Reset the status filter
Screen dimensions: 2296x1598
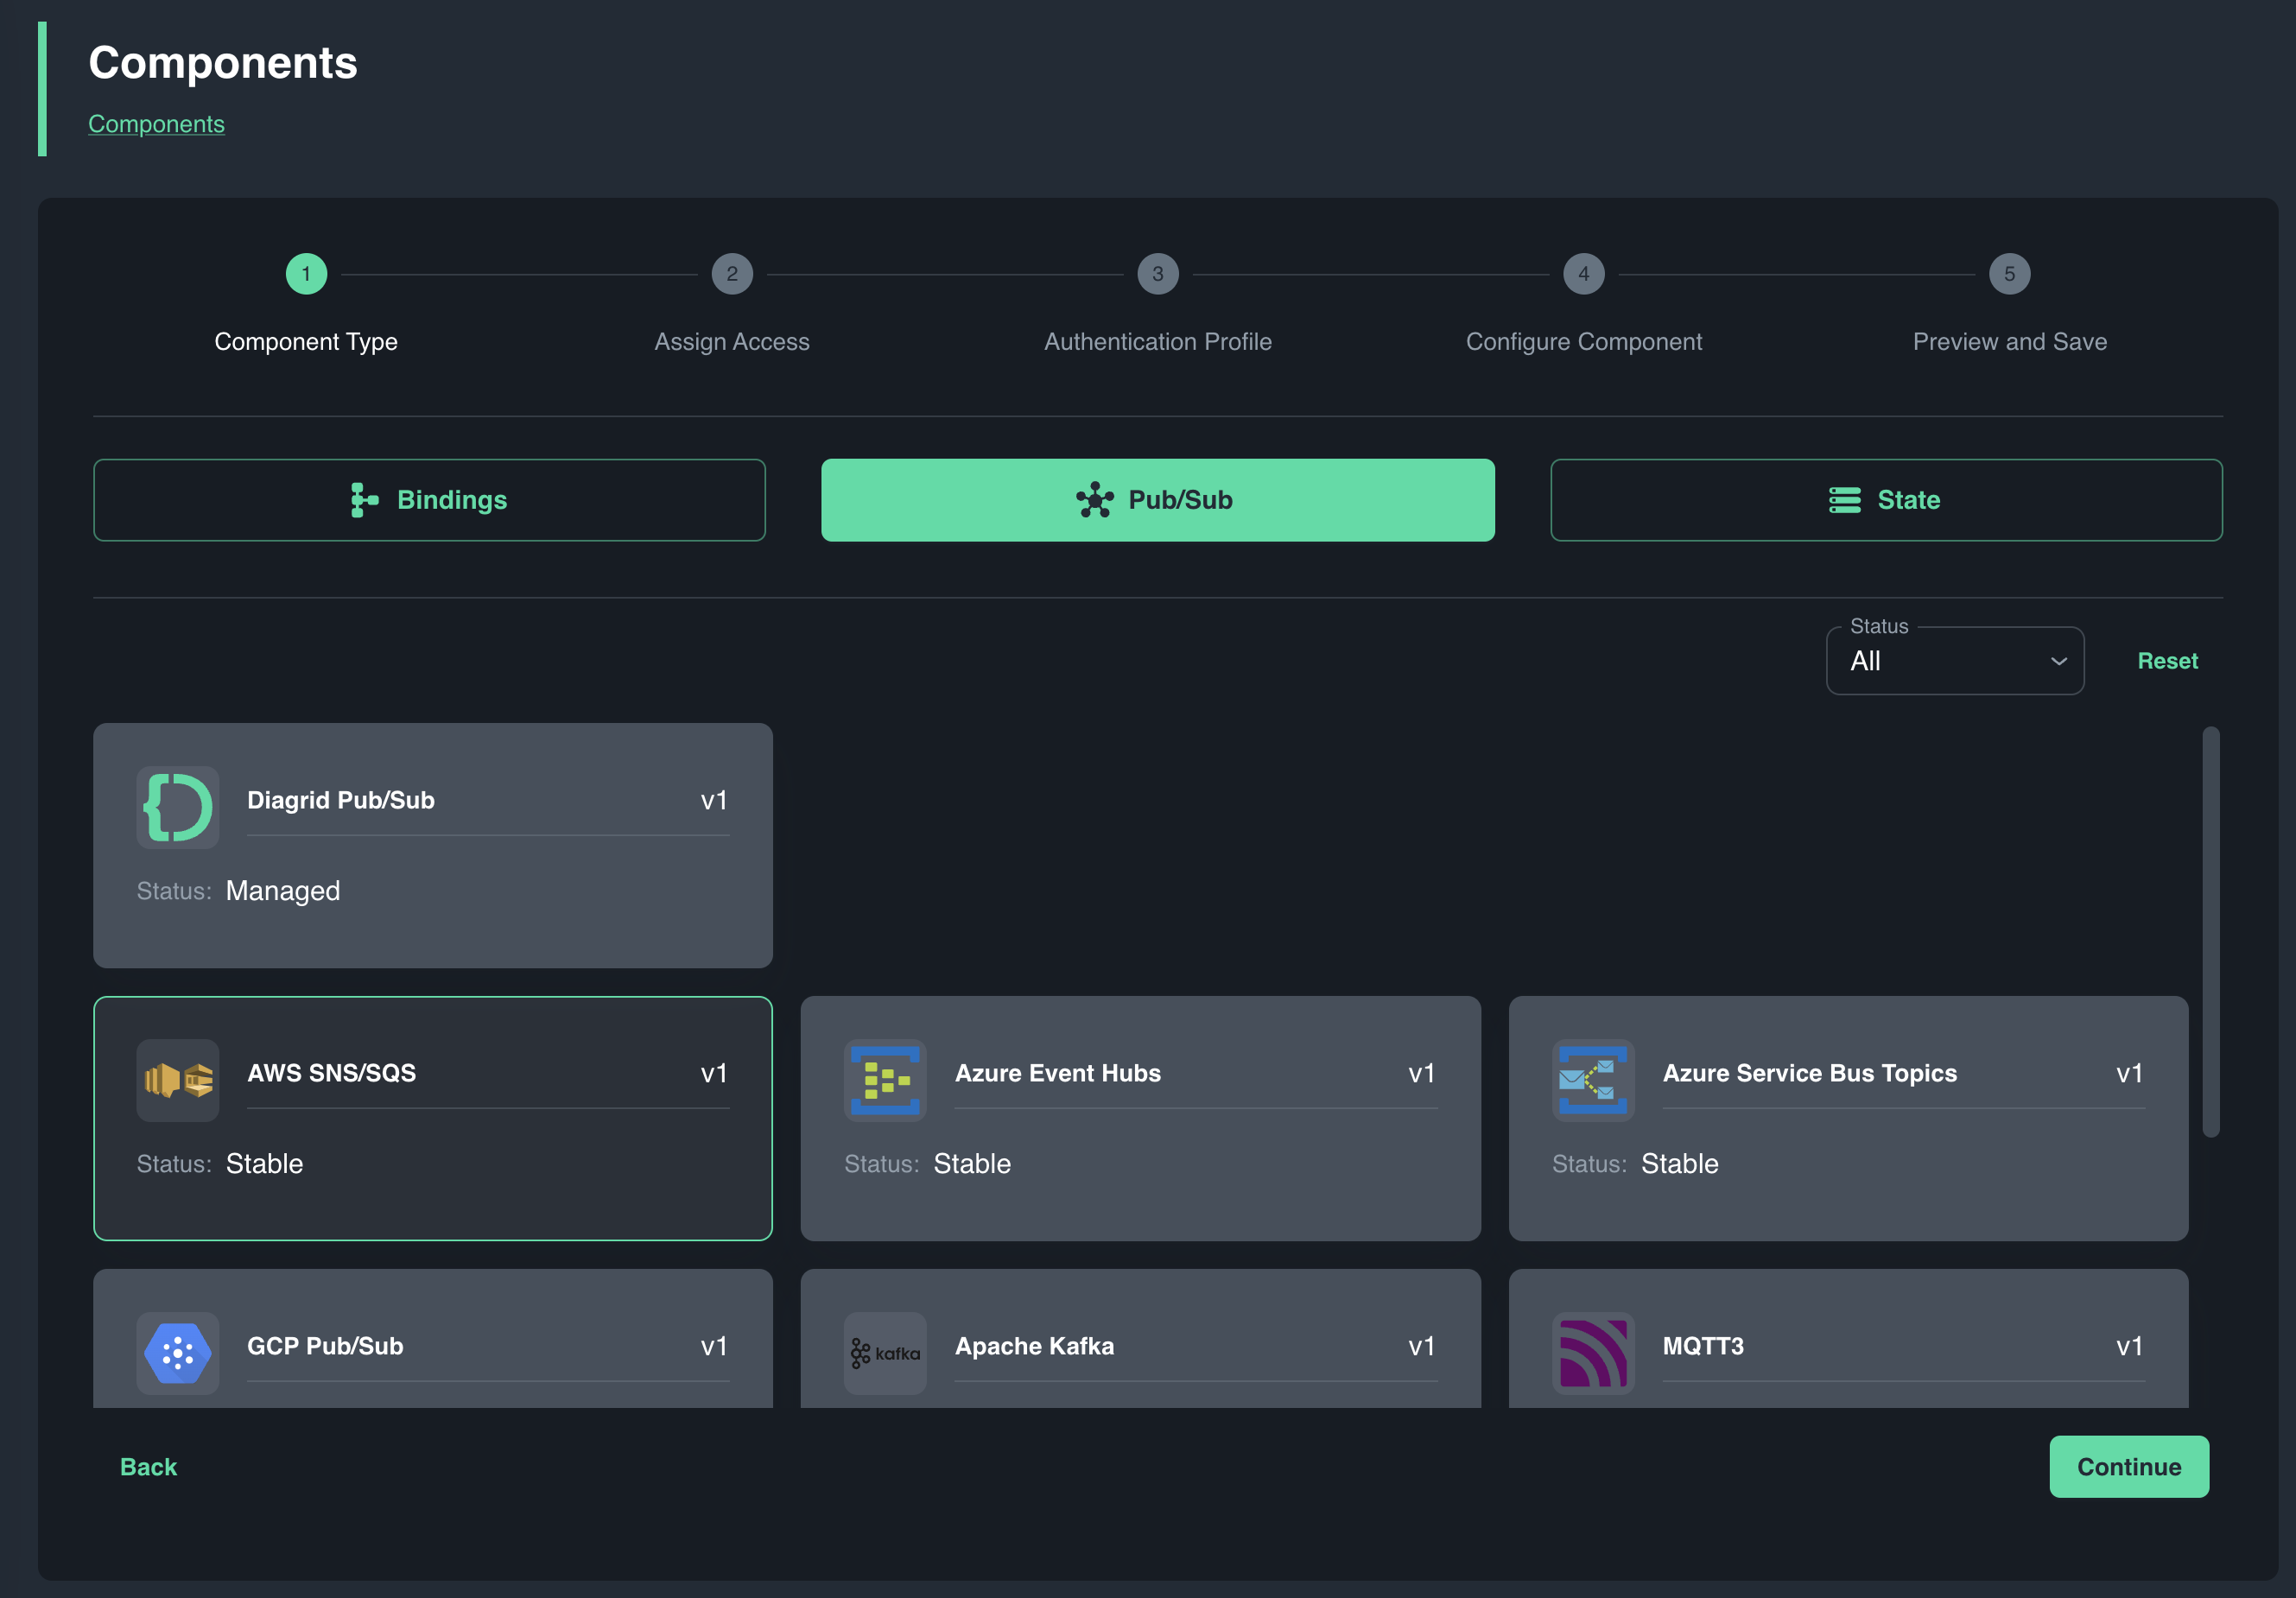click(2167, 661)
